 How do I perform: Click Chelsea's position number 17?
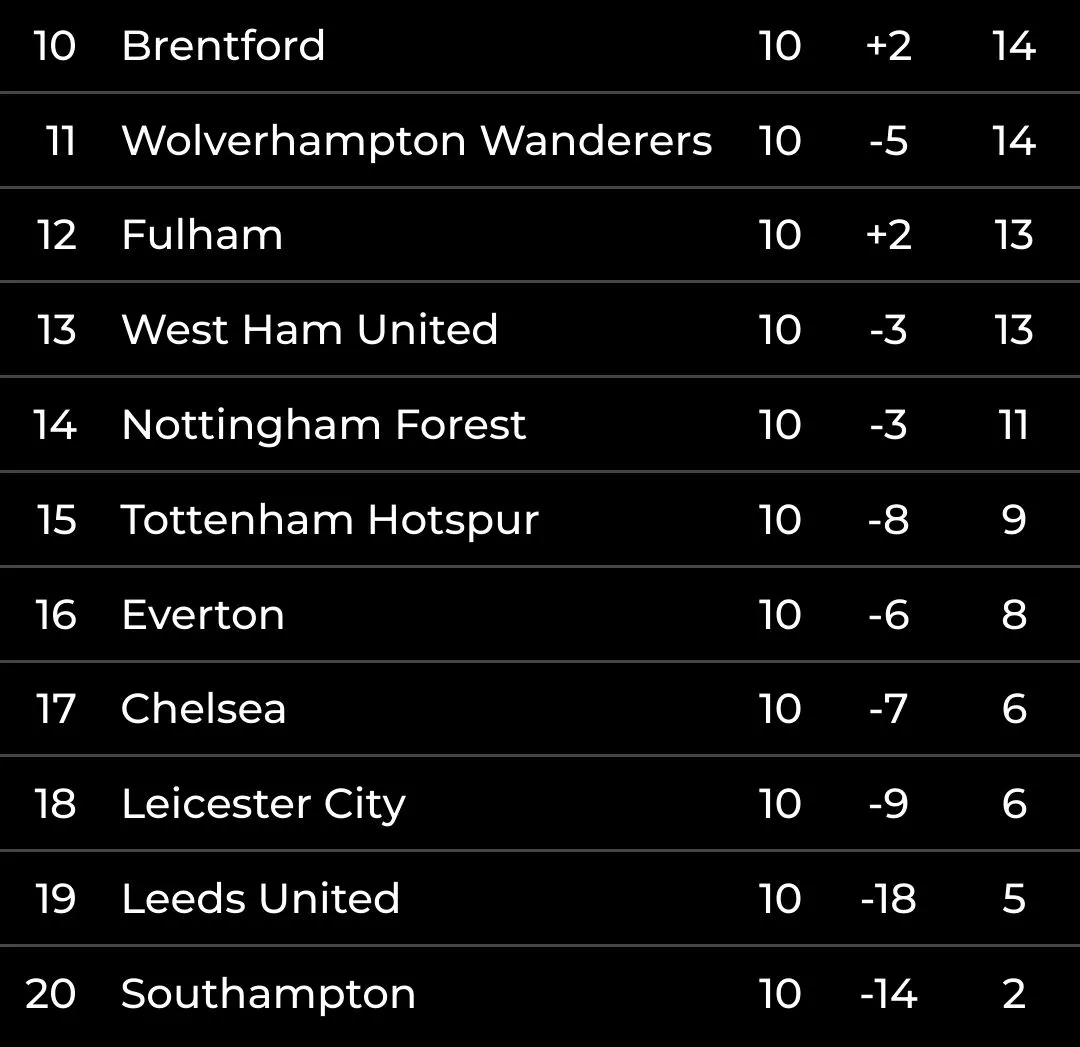56,709
